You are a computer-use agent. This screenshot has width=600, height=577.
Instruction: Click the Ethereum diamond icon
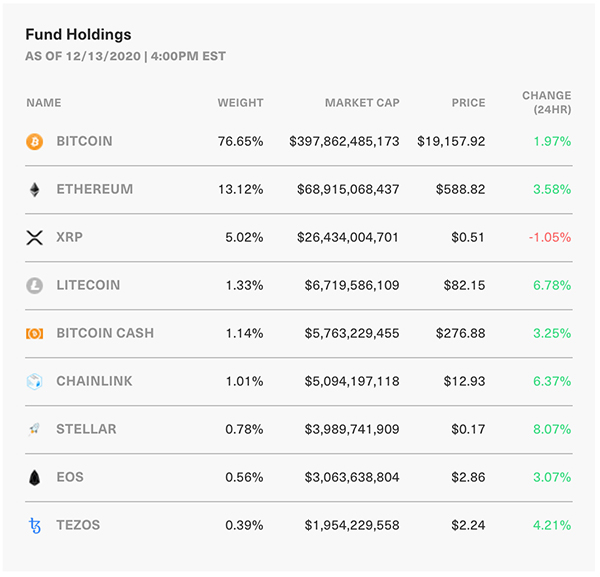[34, 190]
